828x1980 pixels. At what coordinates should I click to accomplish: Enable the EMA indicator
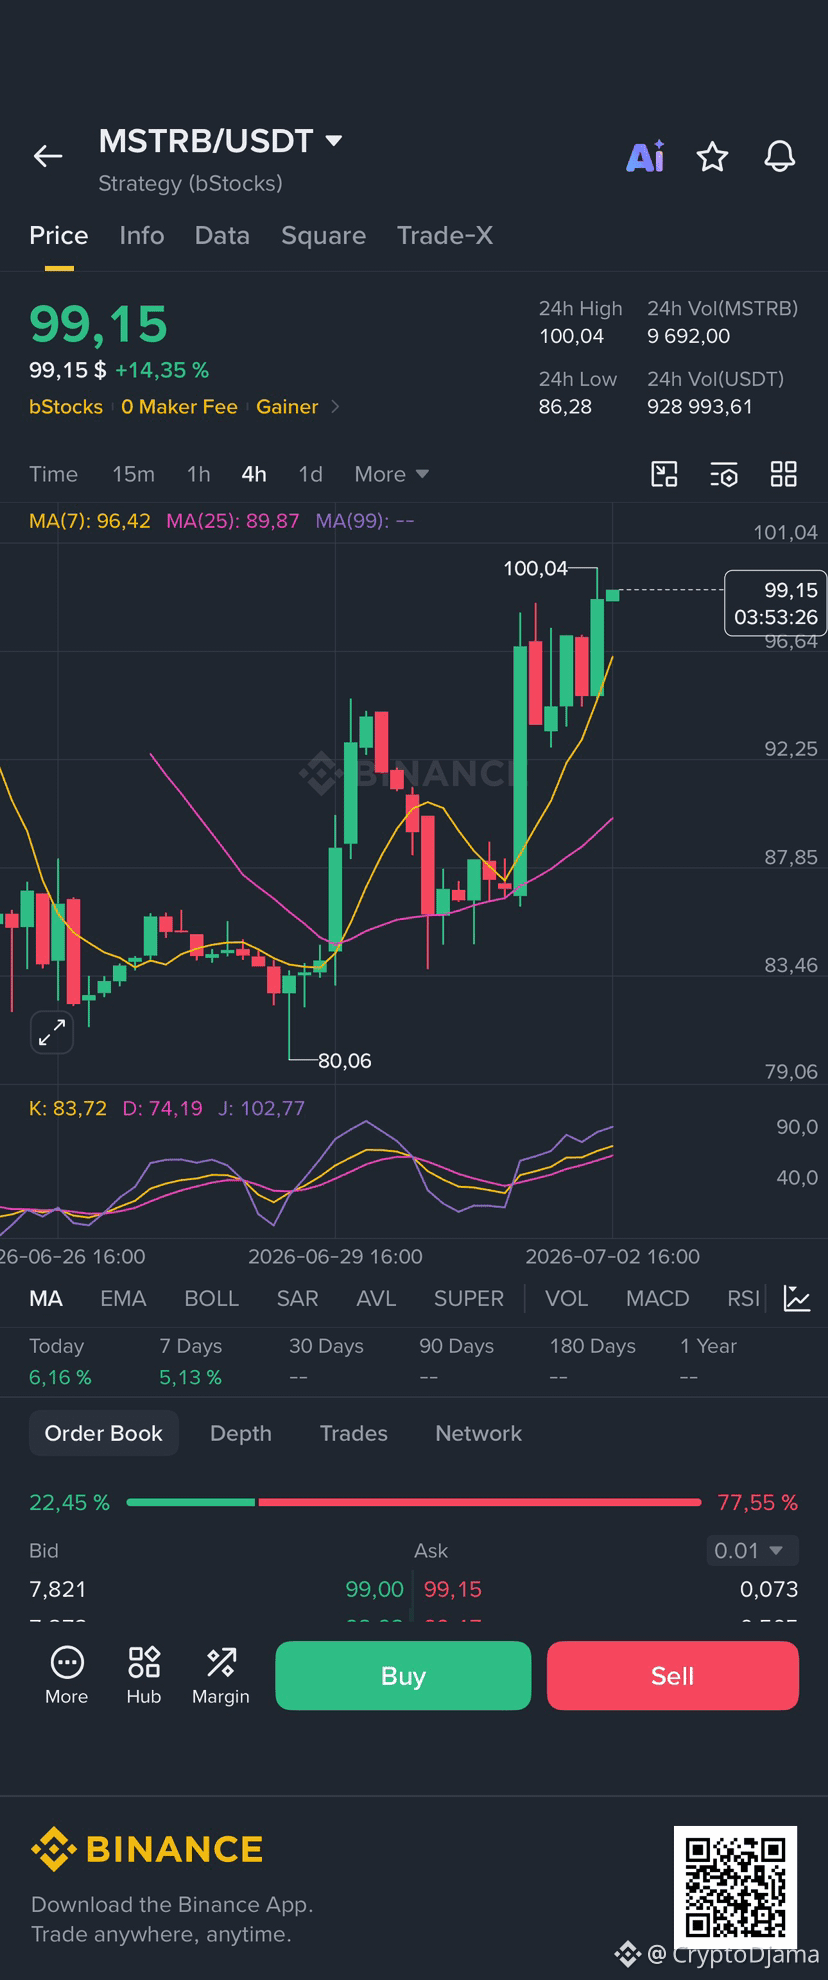coord(123,1298)
